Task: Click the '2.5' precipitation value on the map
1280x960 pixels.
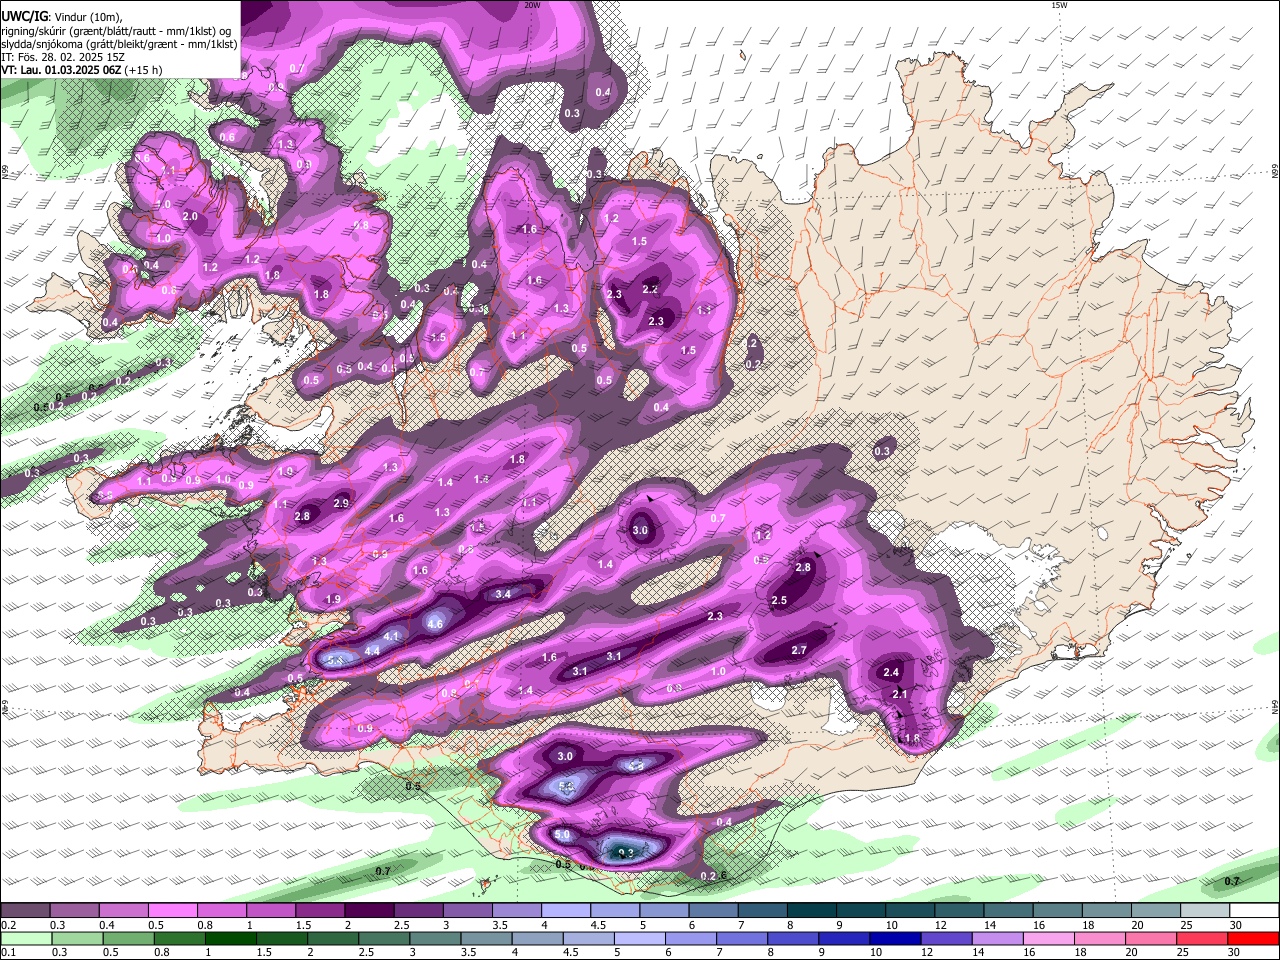Action: [779, 600]
